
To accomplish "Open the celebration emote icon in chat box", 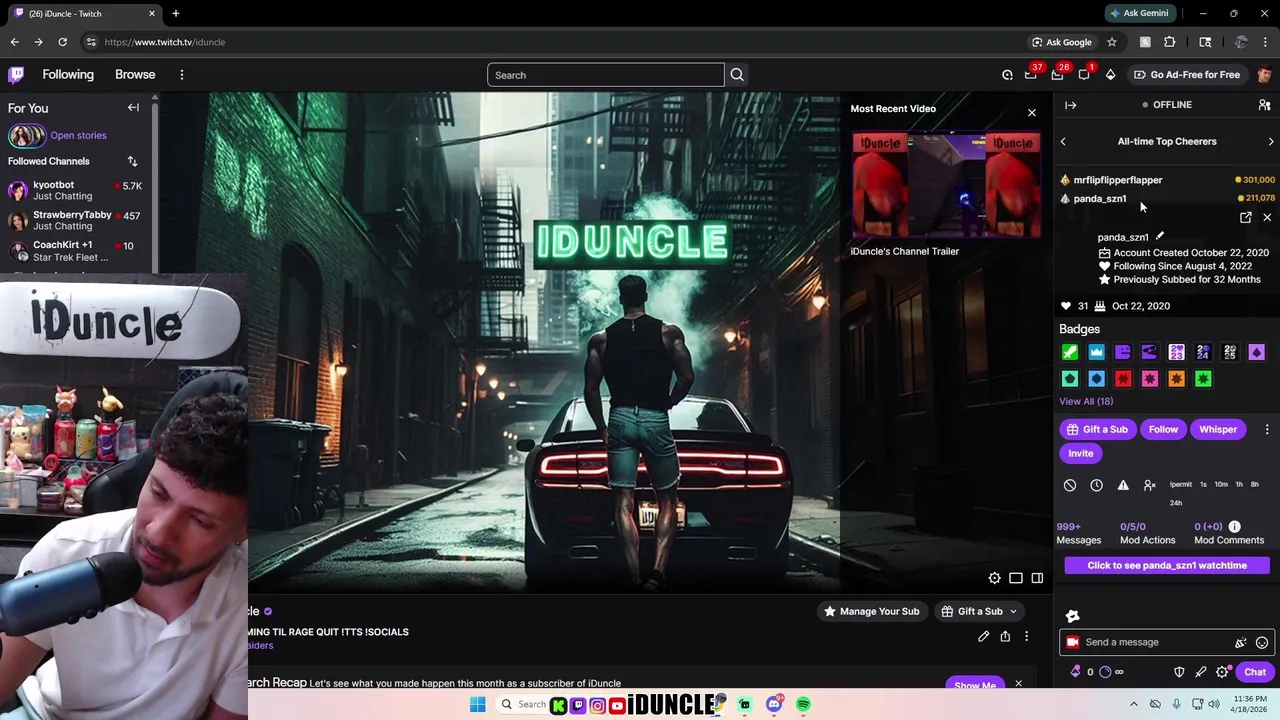I will tap(1241, 643).
